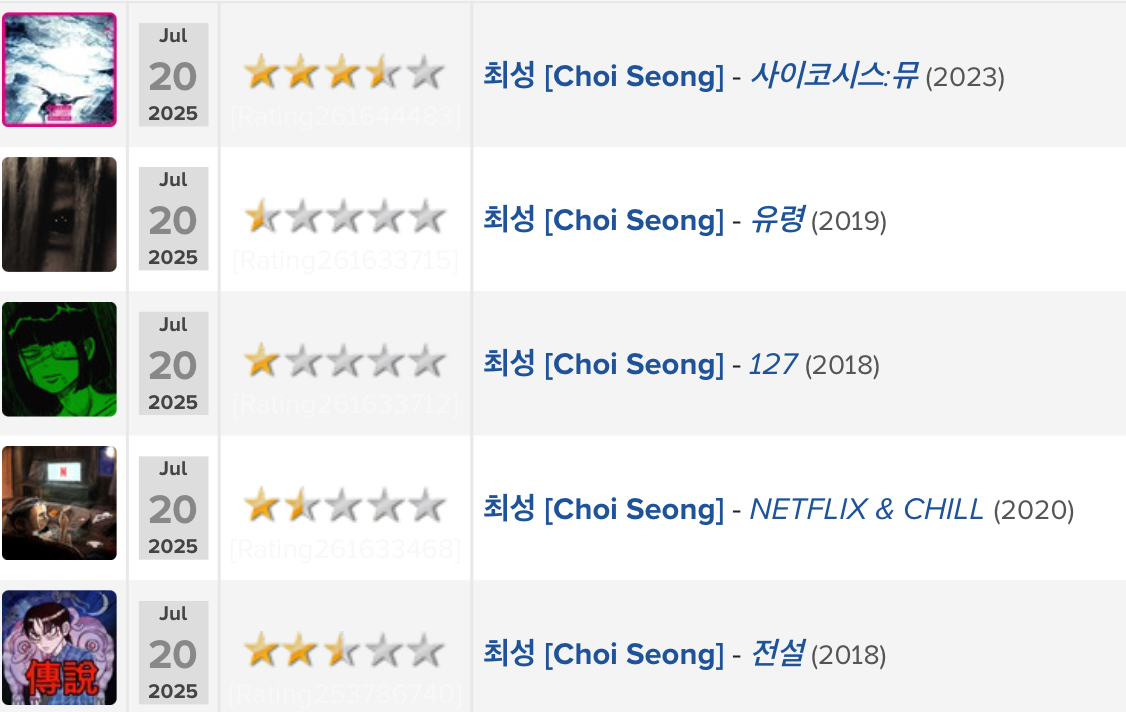Image resolution: width=1126 pixels, height=712 pixels.
Task: Open the 전설 album cover thumbnail
Action: (x=60, y=647)
